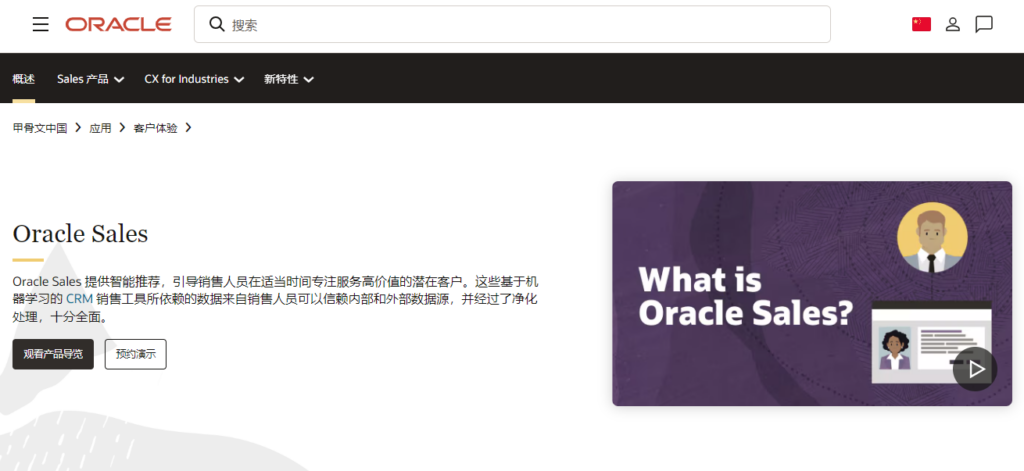The width and height of the screenshot is (1024, 471).
Task: Click the Oracle logo
Action: [118, 25]
